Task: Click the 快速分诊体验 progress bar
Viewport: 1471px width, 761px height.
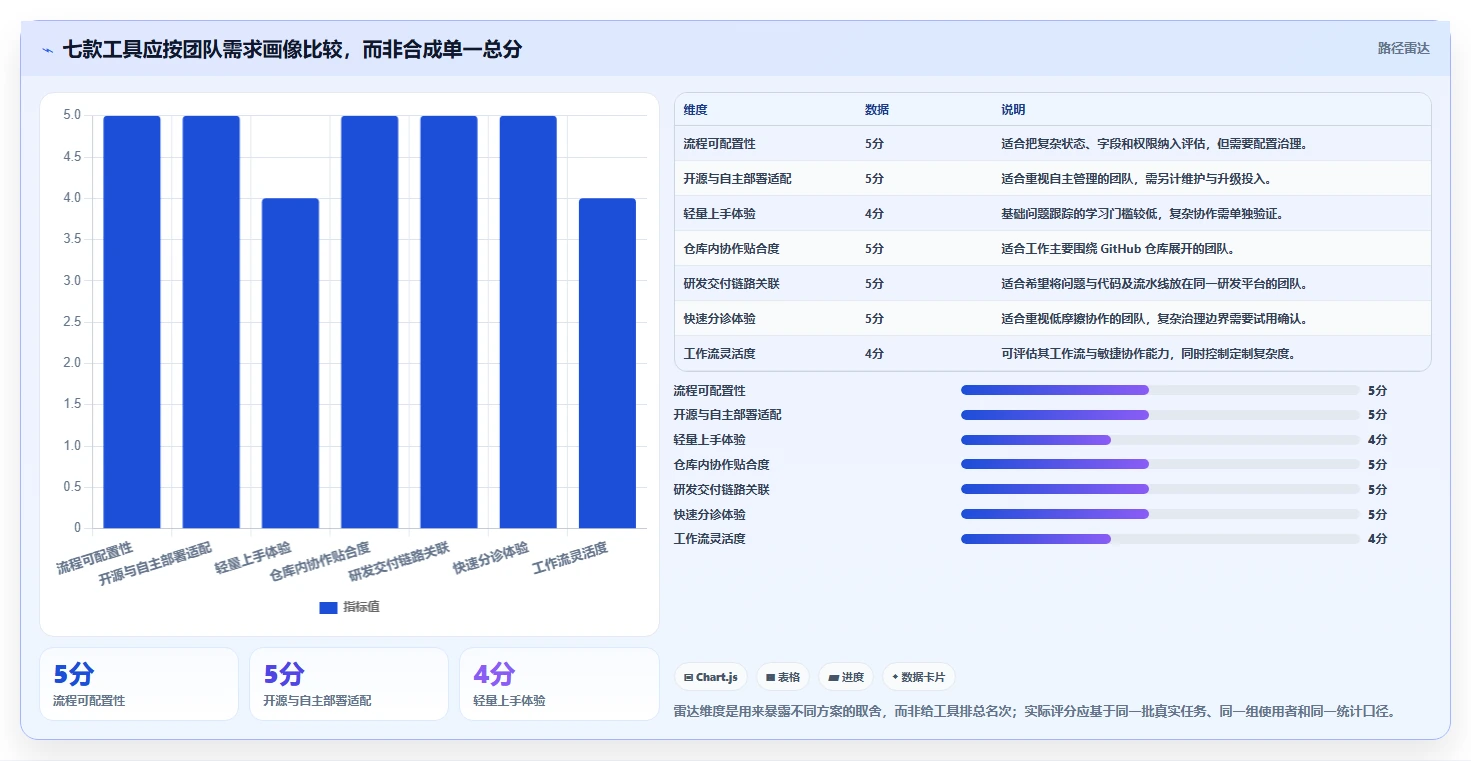Action: coord(1160,514)
